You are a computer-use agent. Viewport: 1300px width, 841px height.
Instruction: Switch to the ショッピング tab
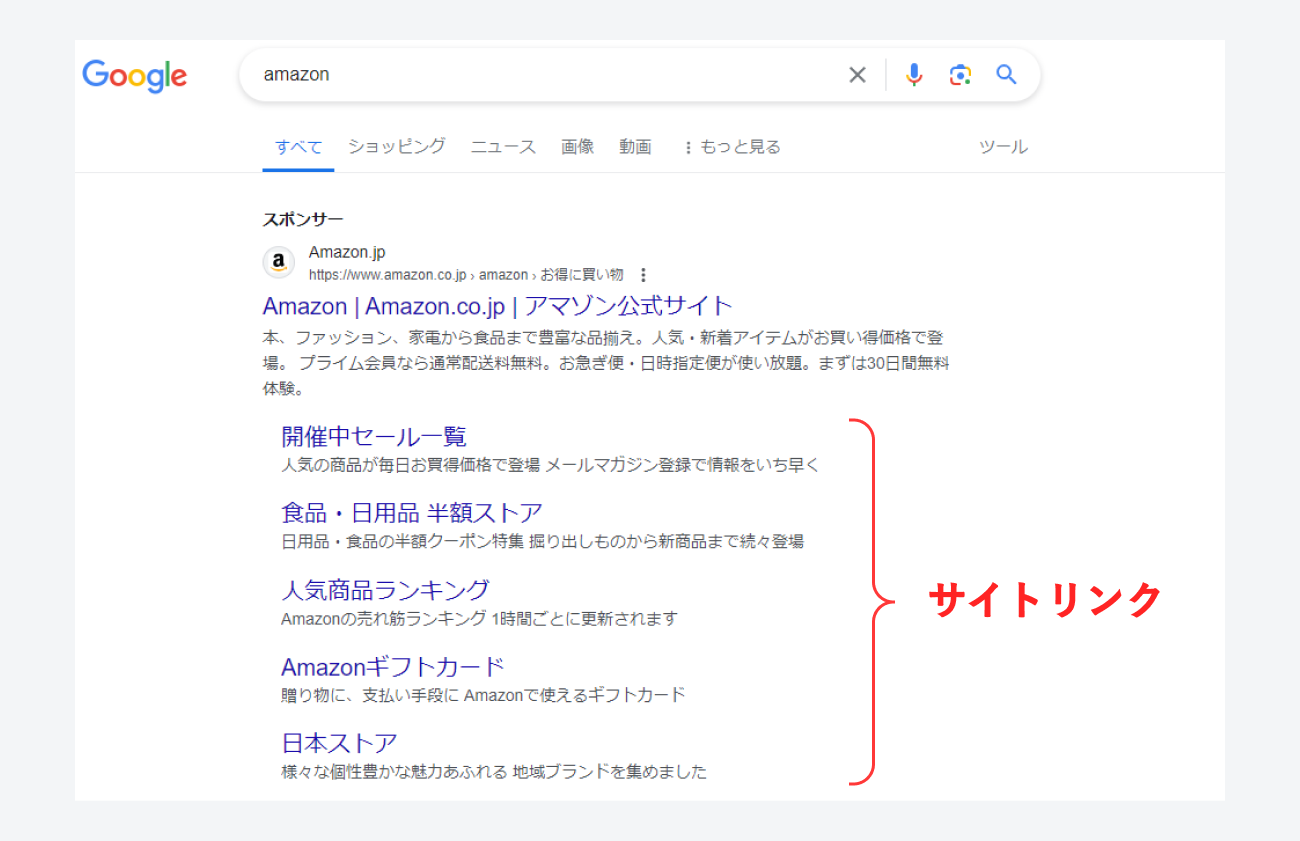tap(397, 147)
